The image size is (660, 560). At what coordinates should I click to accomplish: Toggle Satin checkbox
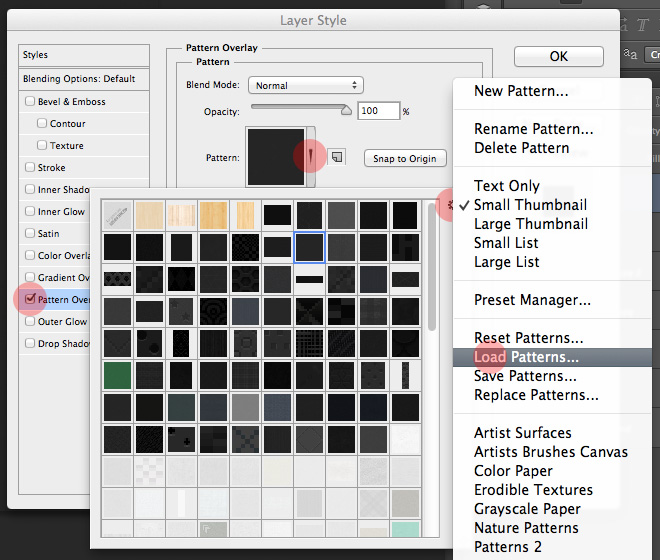(x=30, y=233)
